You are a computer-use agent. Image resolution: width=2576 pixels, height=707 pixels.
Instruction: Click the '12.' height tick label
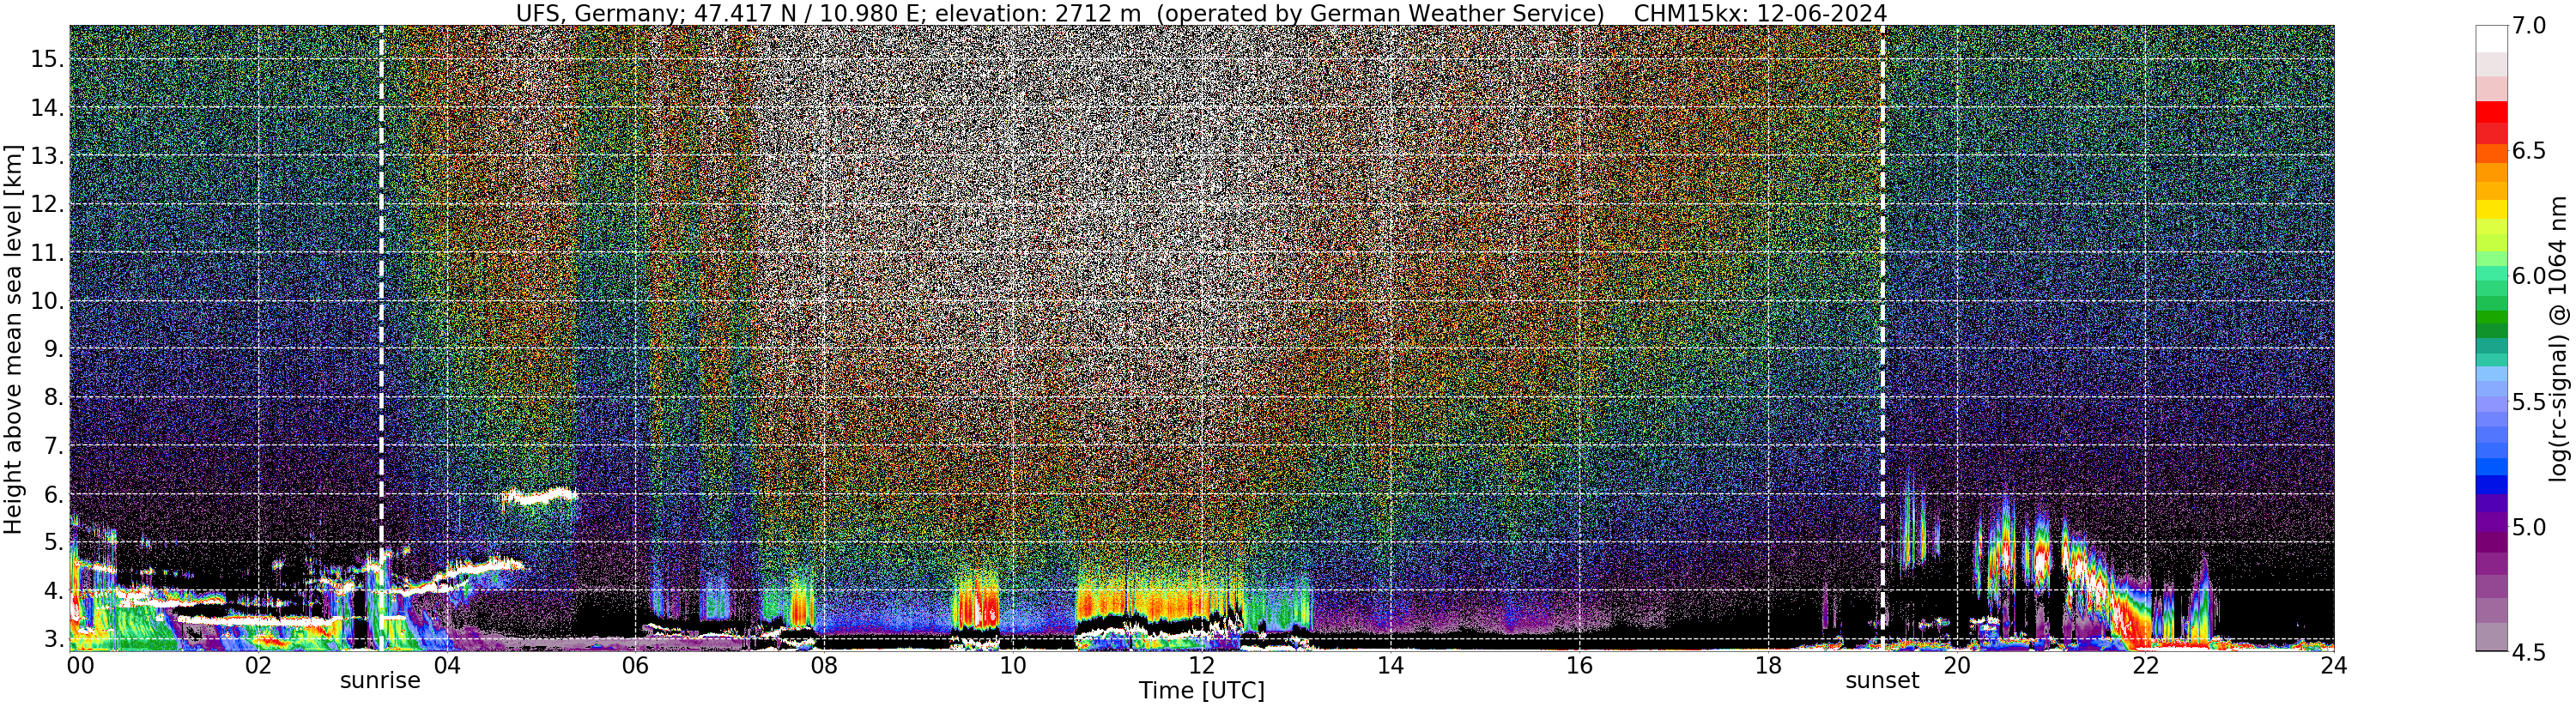(47, 204)
